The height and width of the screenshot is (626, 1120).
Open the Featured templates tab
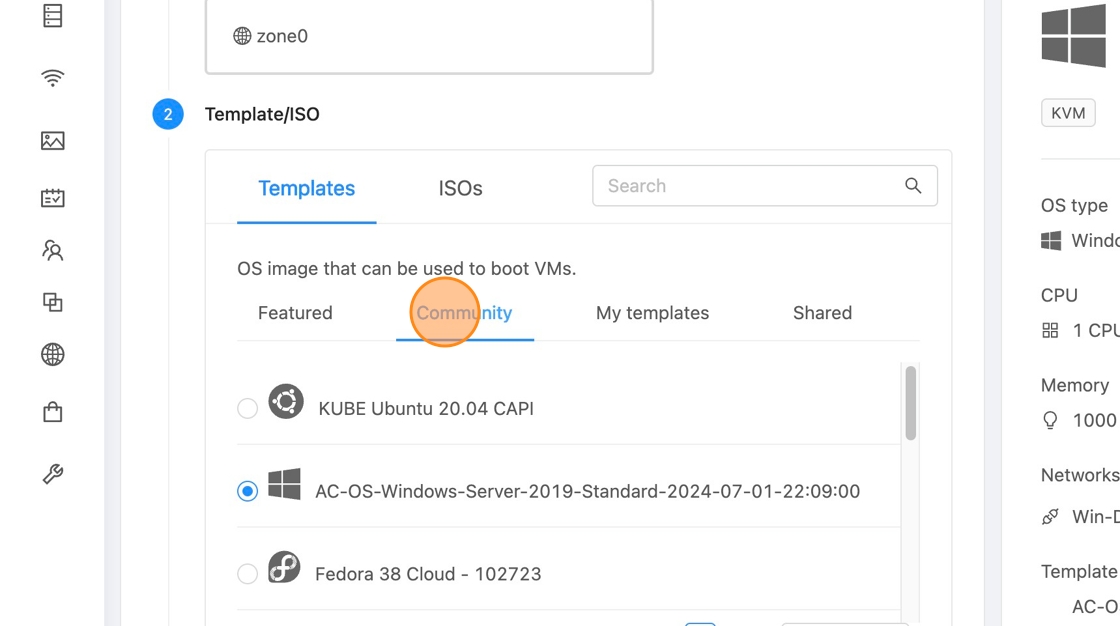[x=295, y=313]
